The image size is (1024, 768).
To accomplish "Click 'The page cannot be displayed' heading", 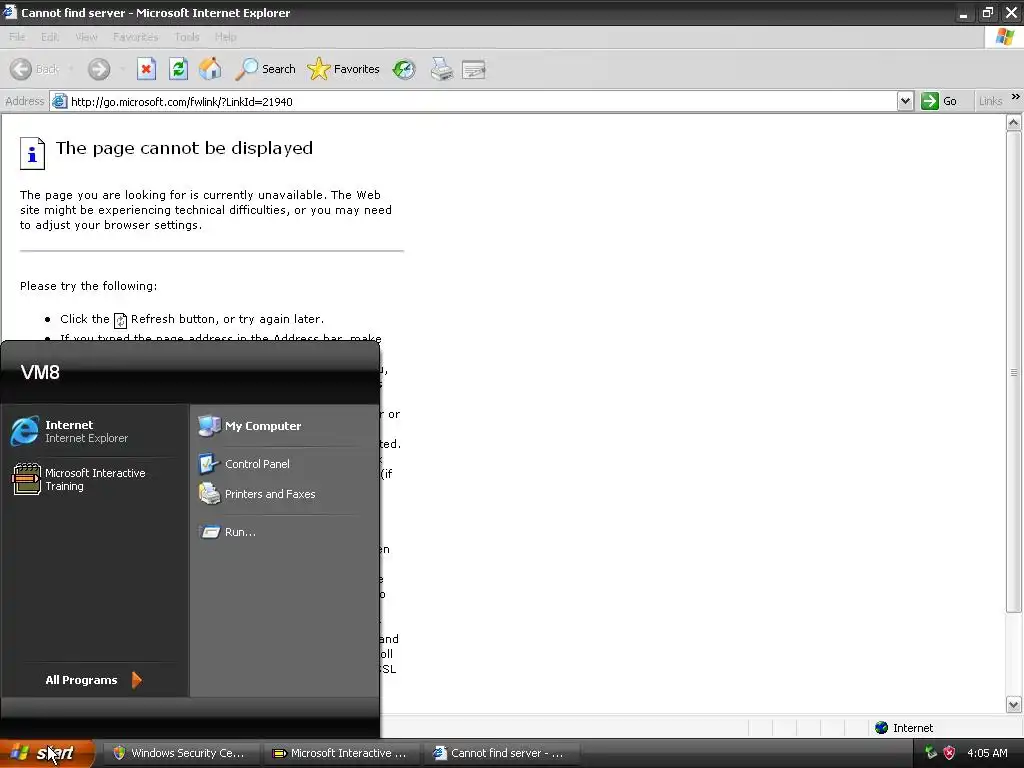I will (x=184, y=148).
